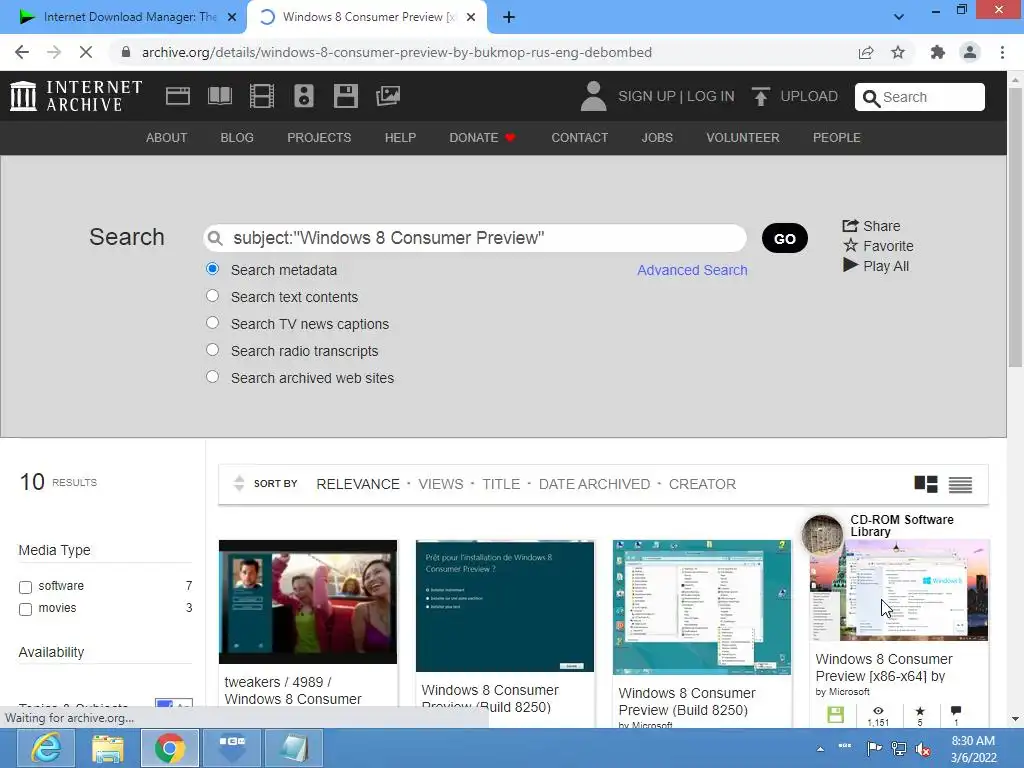The image size is (1024, 768).
Task: Sort results by DATE ARCHIVED
Action: point(594,484)
